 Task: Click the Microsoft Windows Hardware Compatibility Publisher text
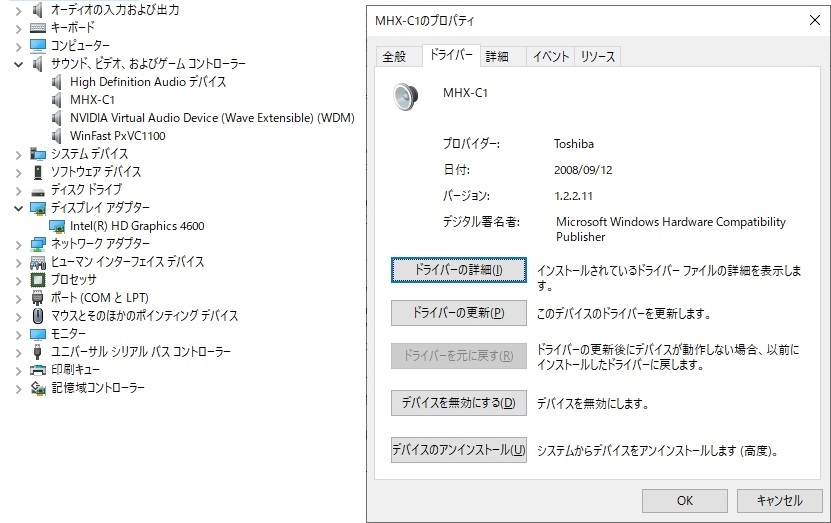point(670,229)
